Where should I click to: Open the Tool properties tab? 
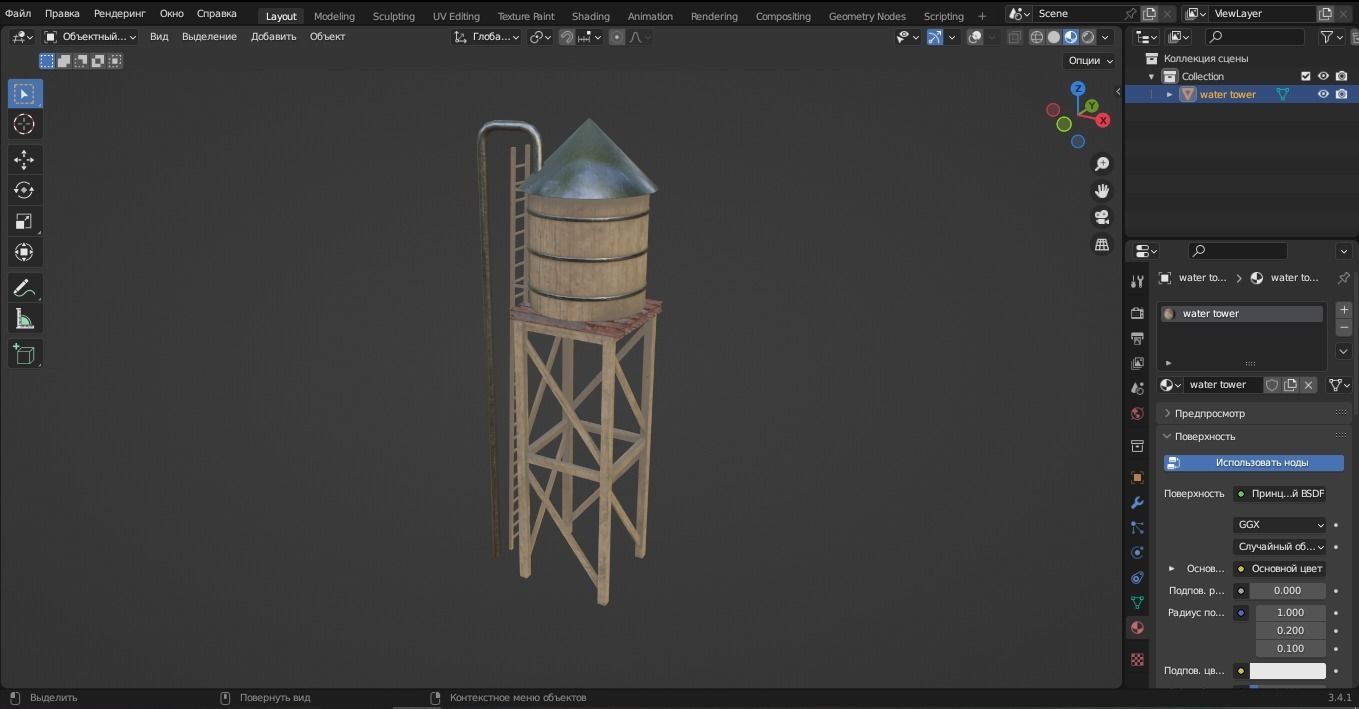[1137, 281]
